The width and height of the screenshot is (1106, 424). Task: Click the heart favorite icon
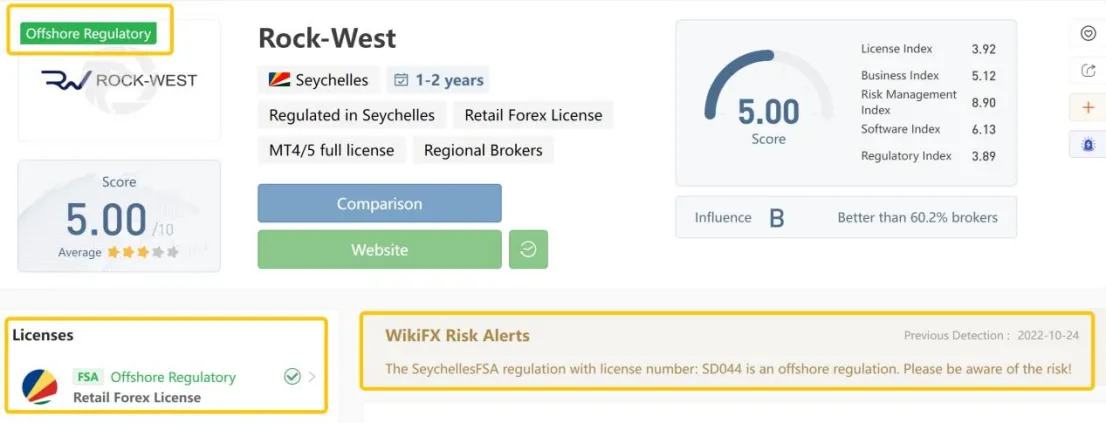coord(1087,33)
